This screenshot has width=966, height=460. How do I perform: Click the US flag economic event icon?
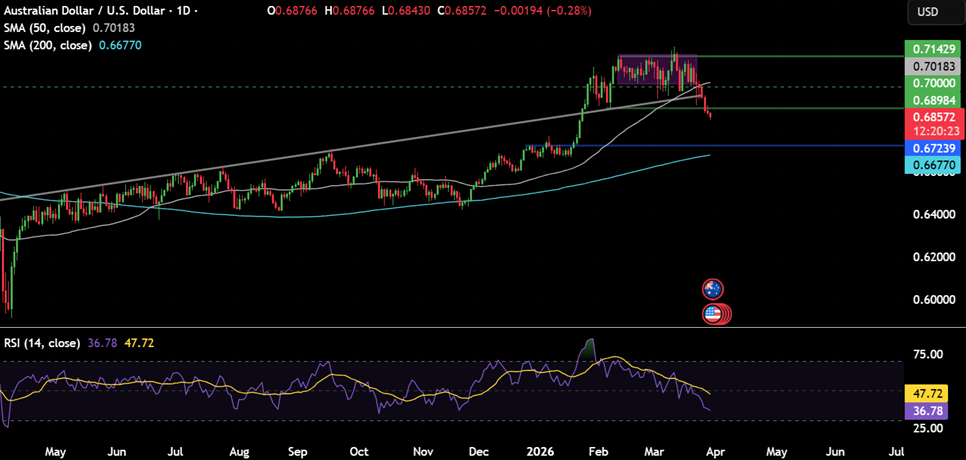click(x=713, y=314)
